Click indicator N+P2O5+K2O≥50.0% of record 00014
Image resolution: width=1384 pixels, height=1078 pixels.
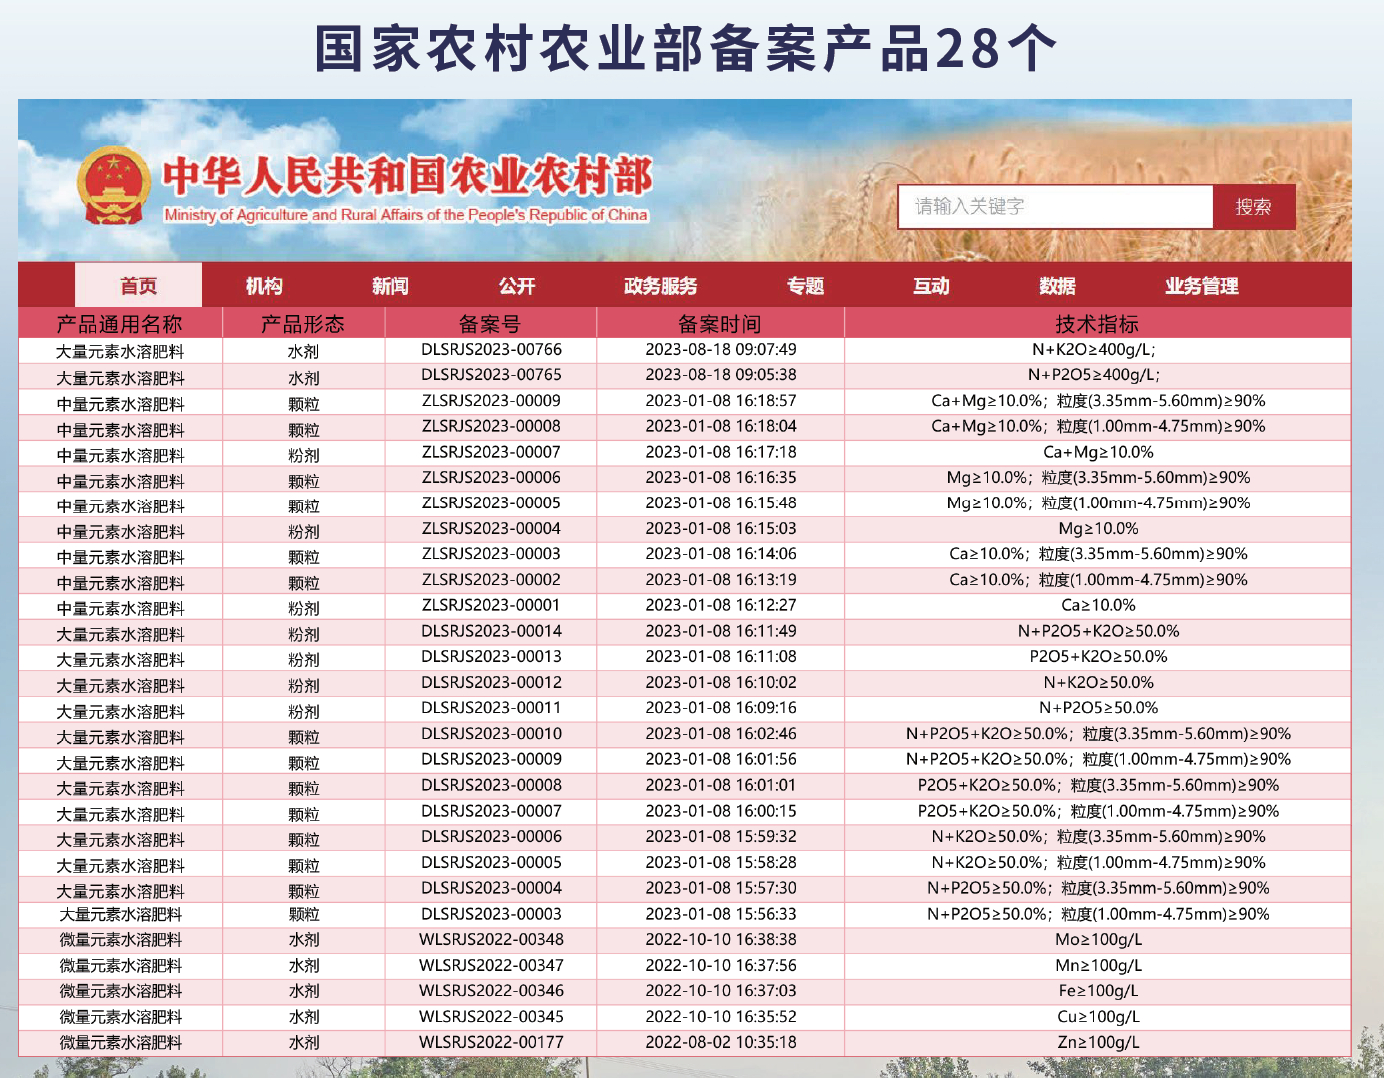click(x=1098, y=630)
